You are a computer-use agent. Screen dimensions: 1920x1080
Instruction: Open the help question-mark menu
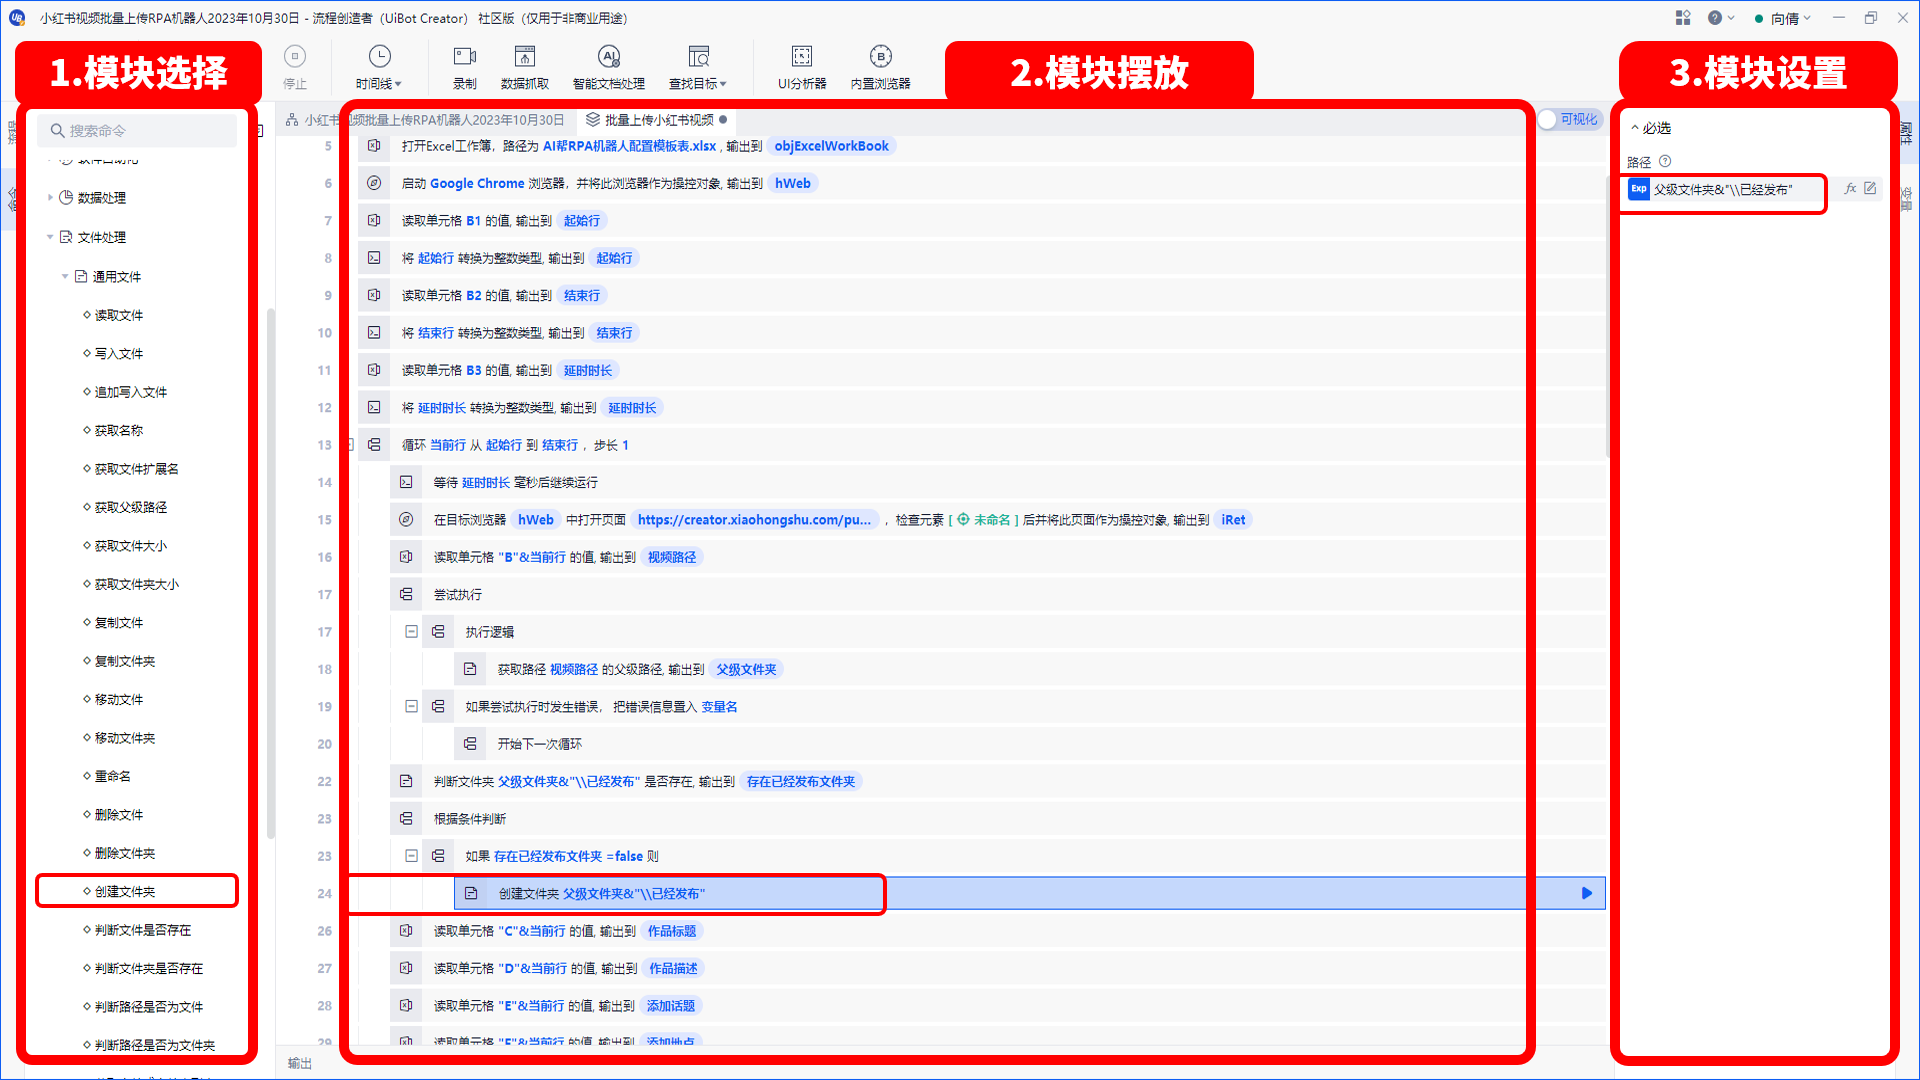coord(1721,18)
